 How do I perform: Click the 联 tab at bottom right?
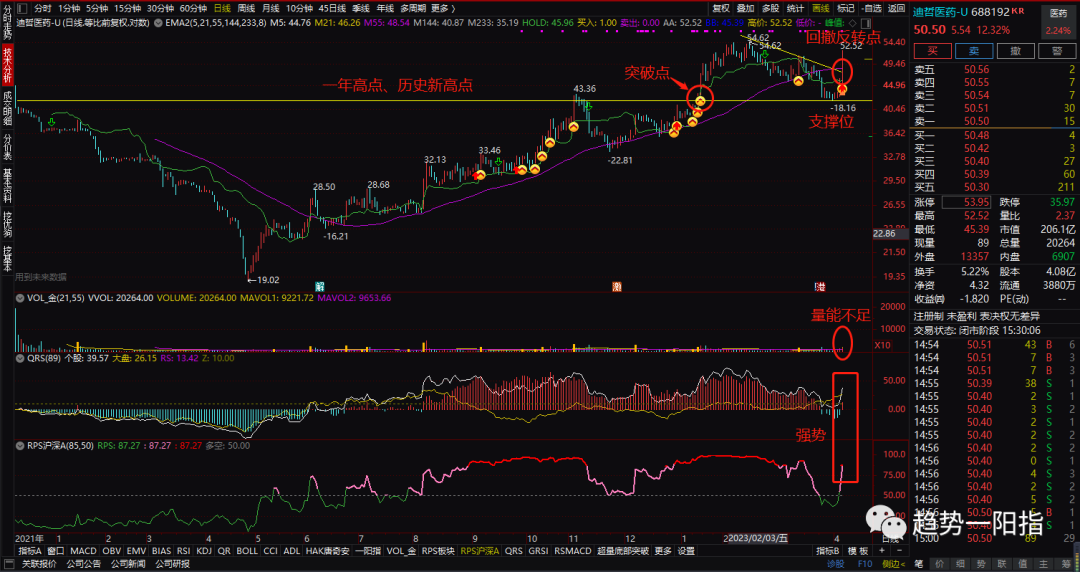click(1001, 564)
